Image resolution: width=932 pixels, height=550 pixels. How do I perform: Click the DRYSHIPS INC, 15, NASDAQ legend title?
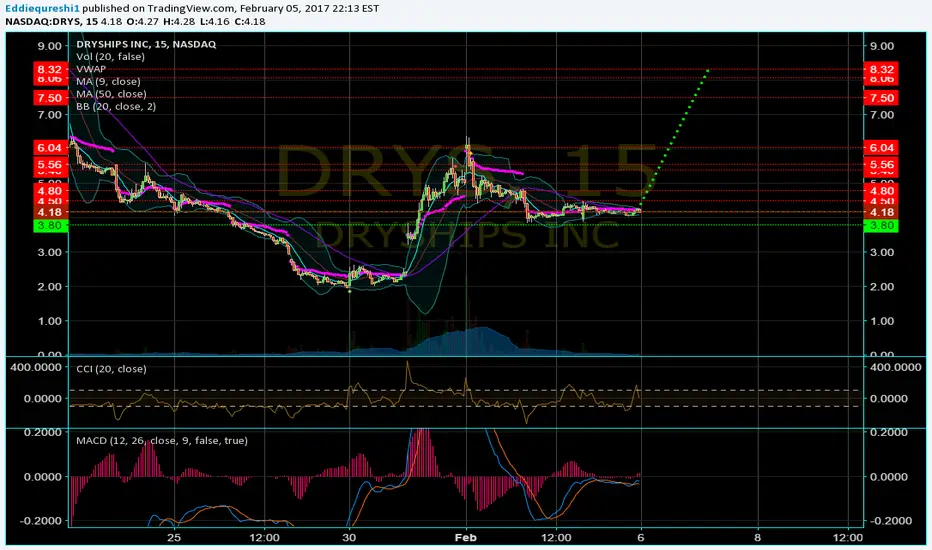[146, 44]
